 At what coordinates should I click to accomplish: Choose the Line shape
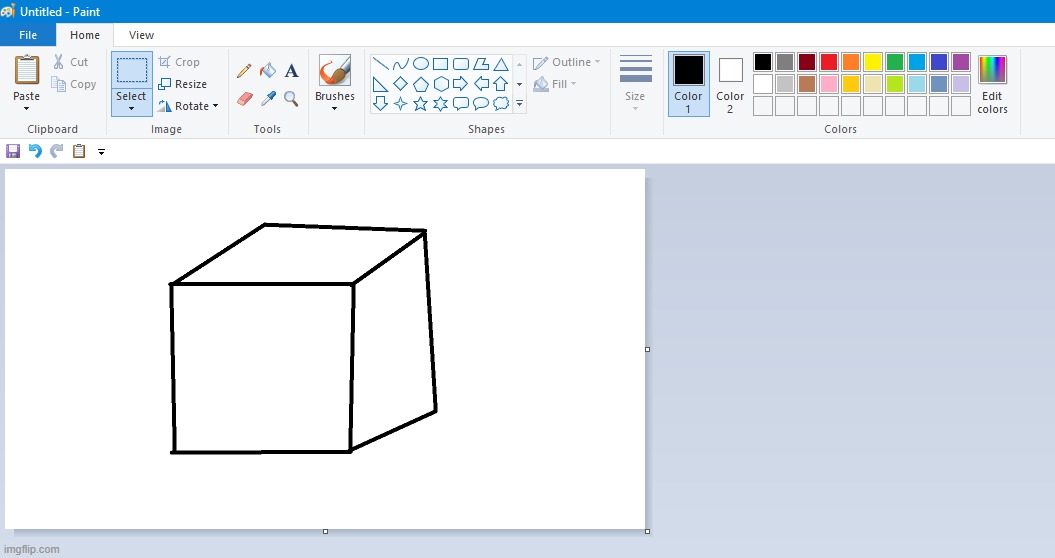tap(381, 64)
